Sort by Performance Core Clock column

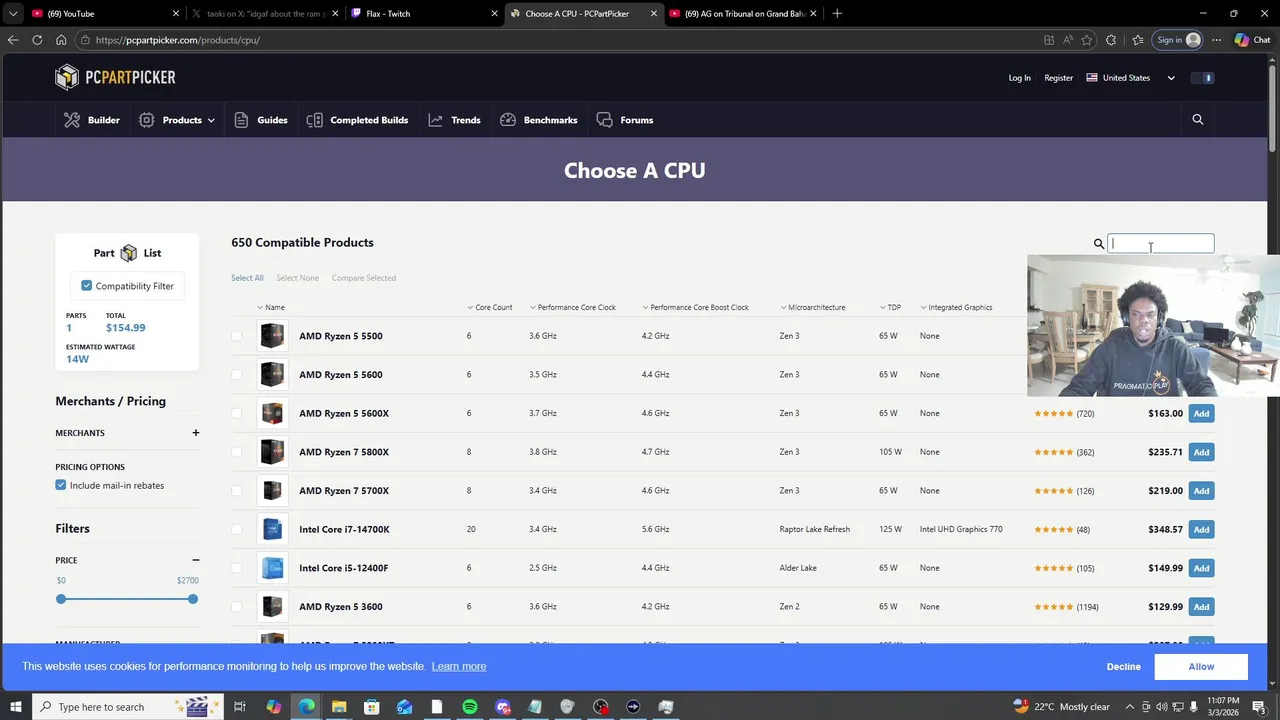[573, 307]
